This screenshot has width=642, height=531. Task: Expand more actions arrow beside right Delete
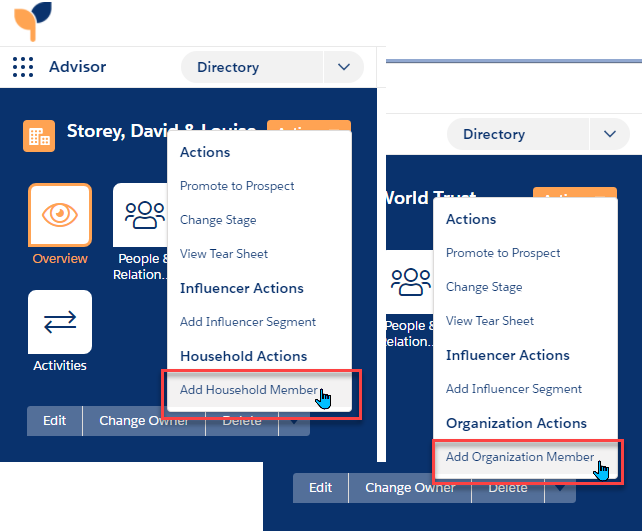pos(560,488)
